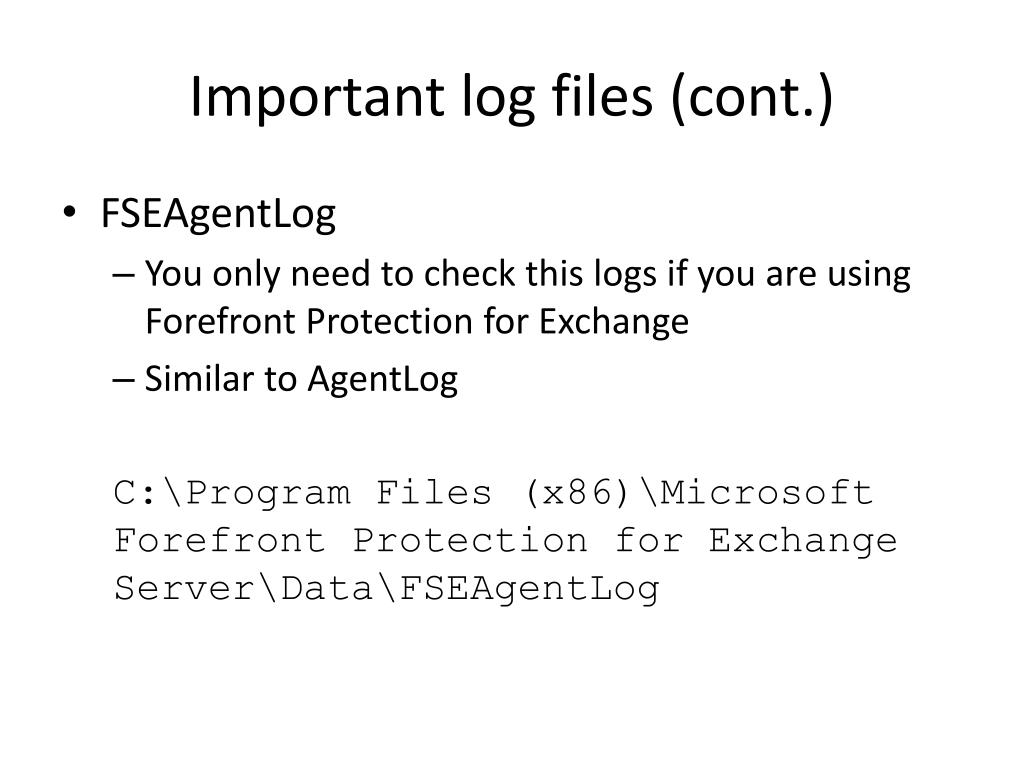Screen dimensions: 1024x768
Task: Select the FSEAgentLog top-level bullet heading
Action: point(218,214)
